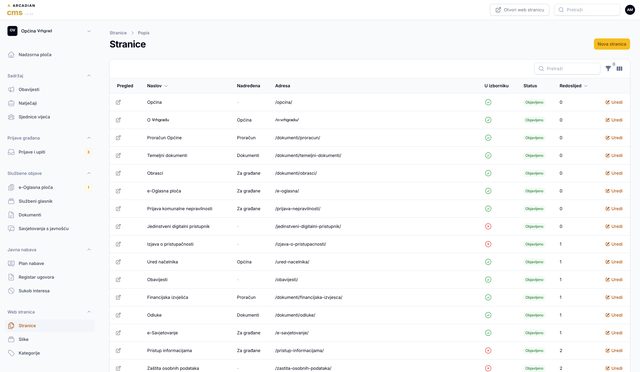The width and height of the screenshot is (640, 372).
Task: Focus the table search field
Action: (568, 69)
